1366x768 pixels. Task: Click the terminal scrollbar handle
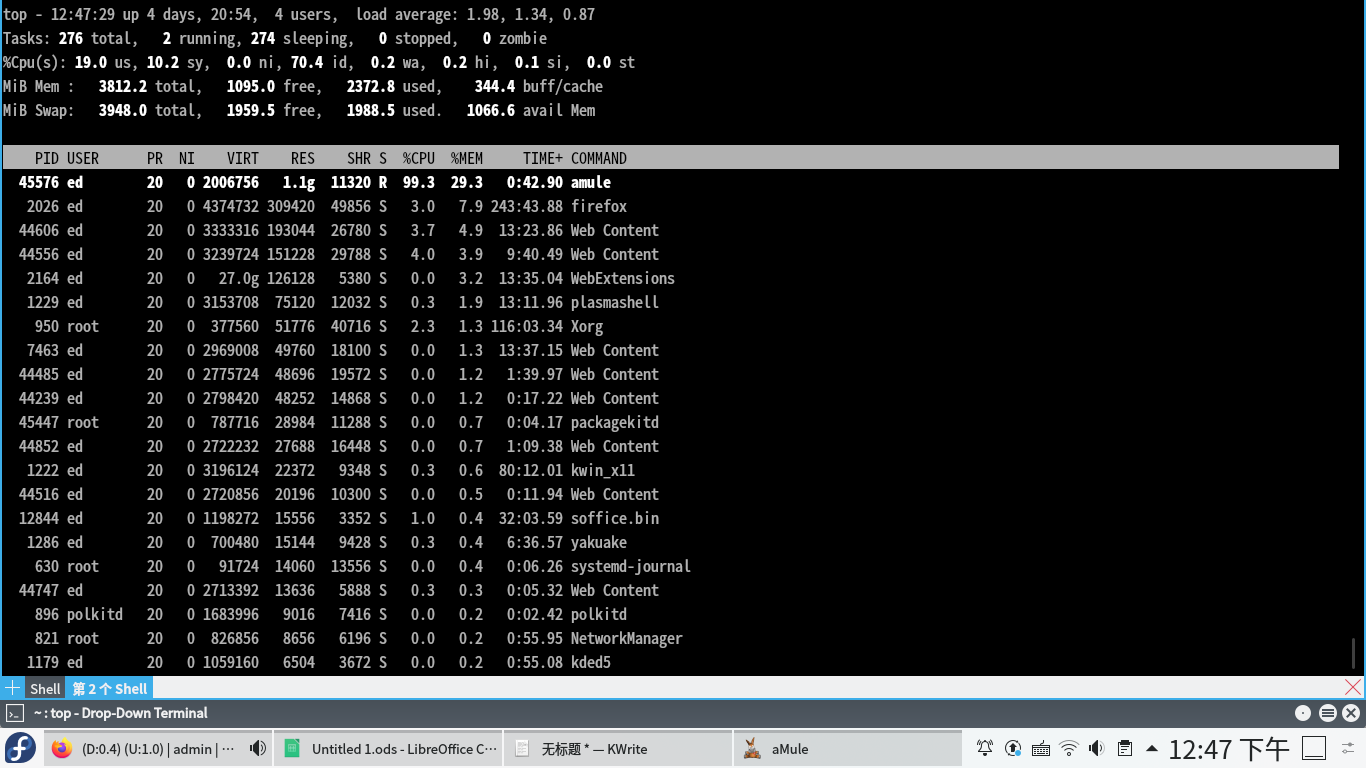[1354, 654]
